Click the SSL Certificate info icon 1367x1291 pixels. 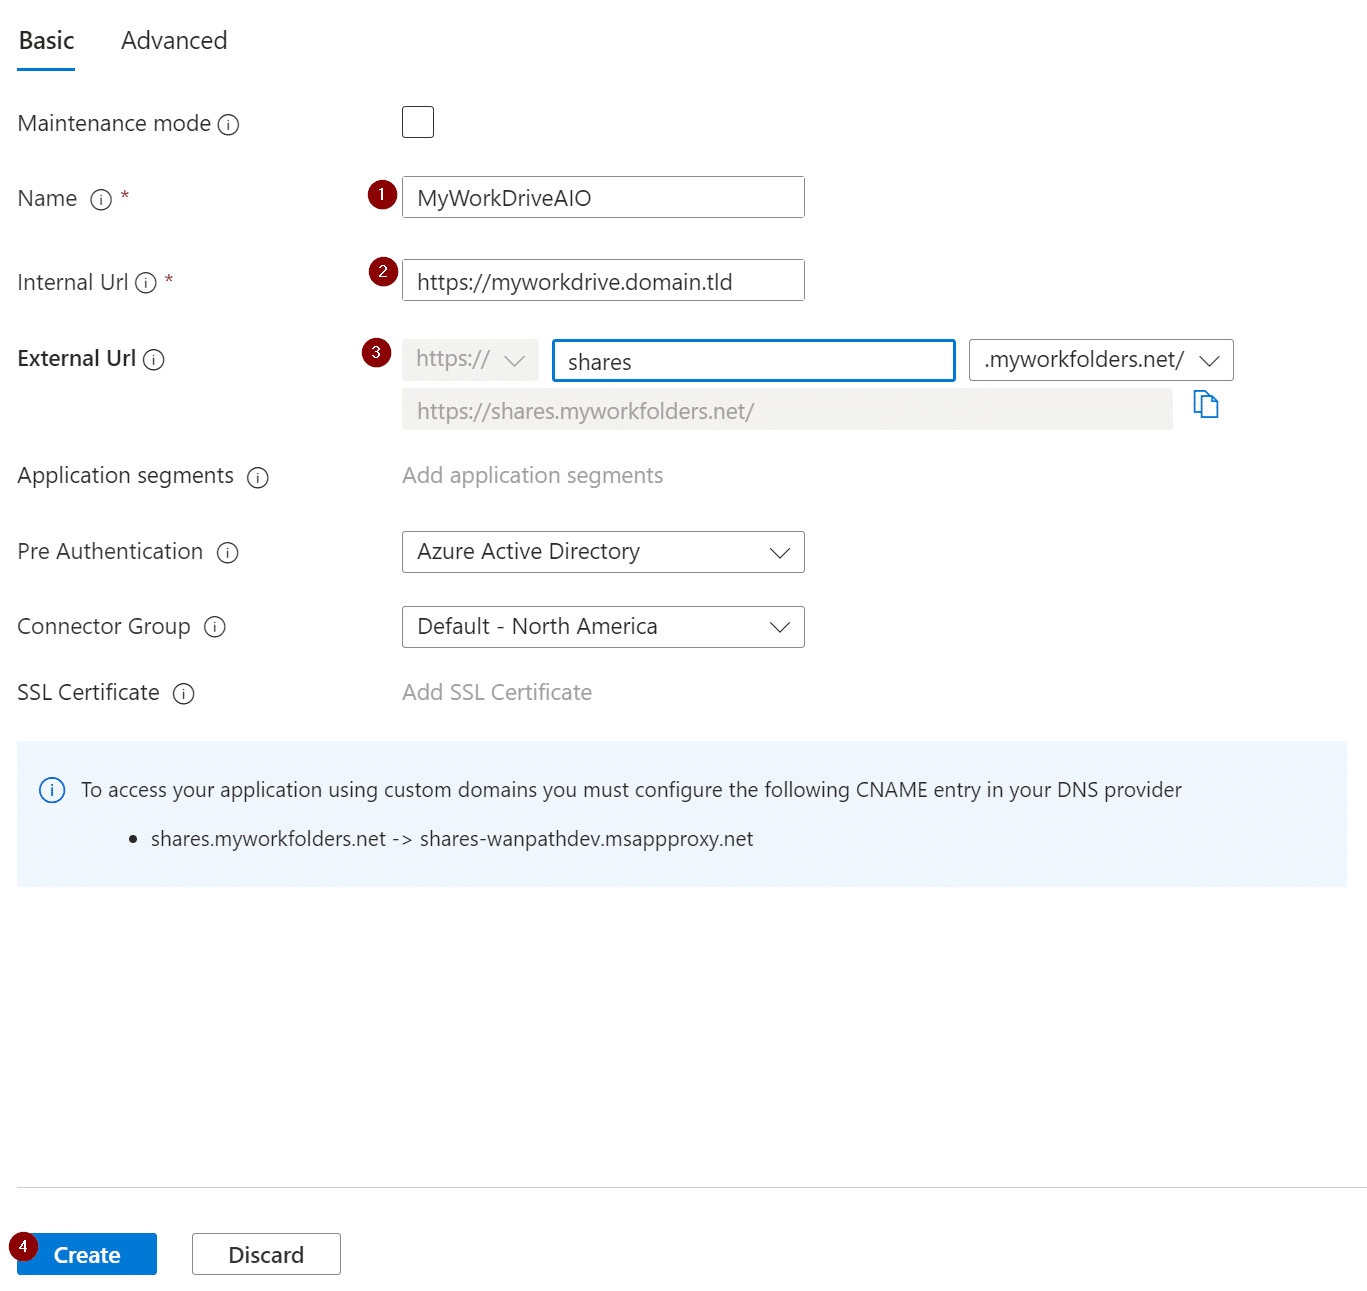coord(184,694)
